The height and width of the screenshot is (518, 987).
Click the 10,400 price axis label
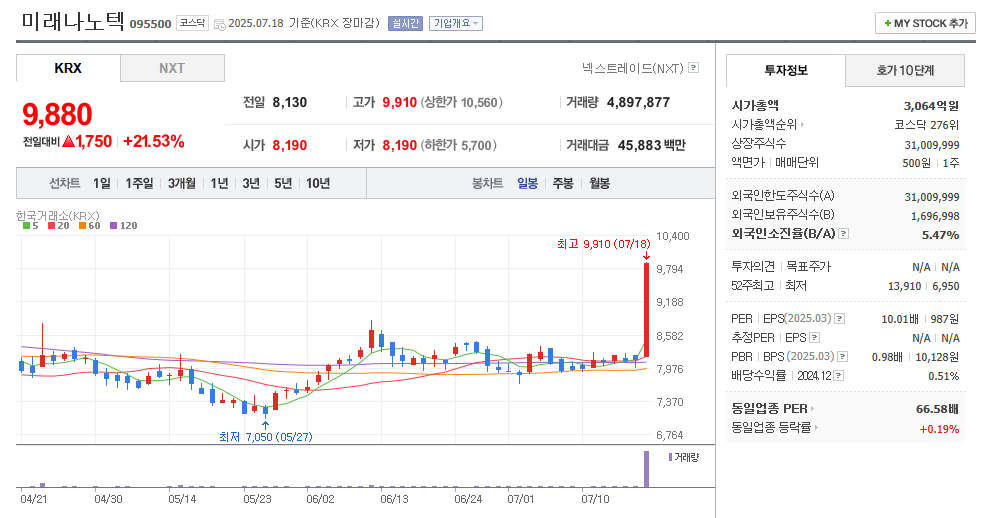(673, 236)
